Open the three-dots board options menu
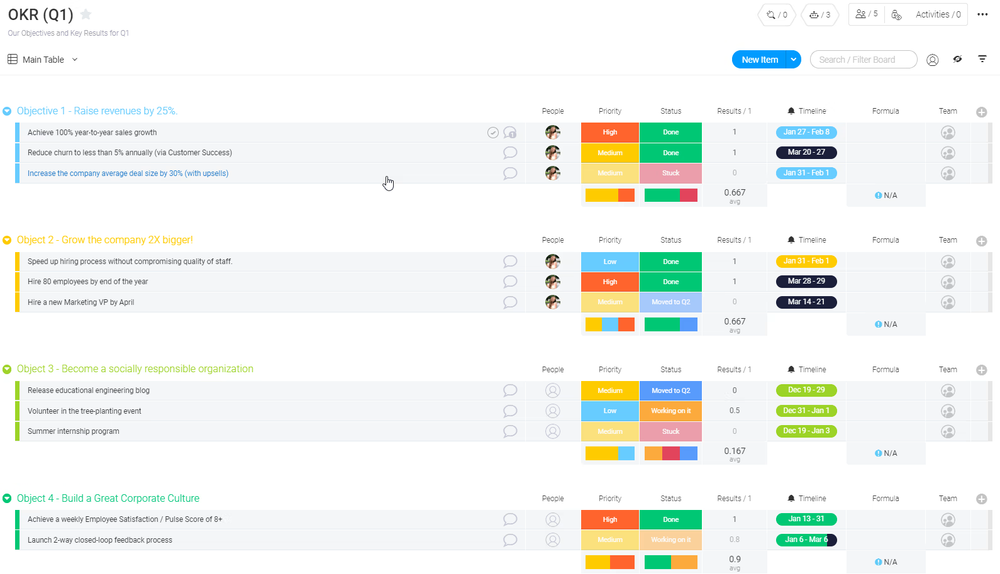This screenshot has height=574, width=1000. click(x=982, y=15)
